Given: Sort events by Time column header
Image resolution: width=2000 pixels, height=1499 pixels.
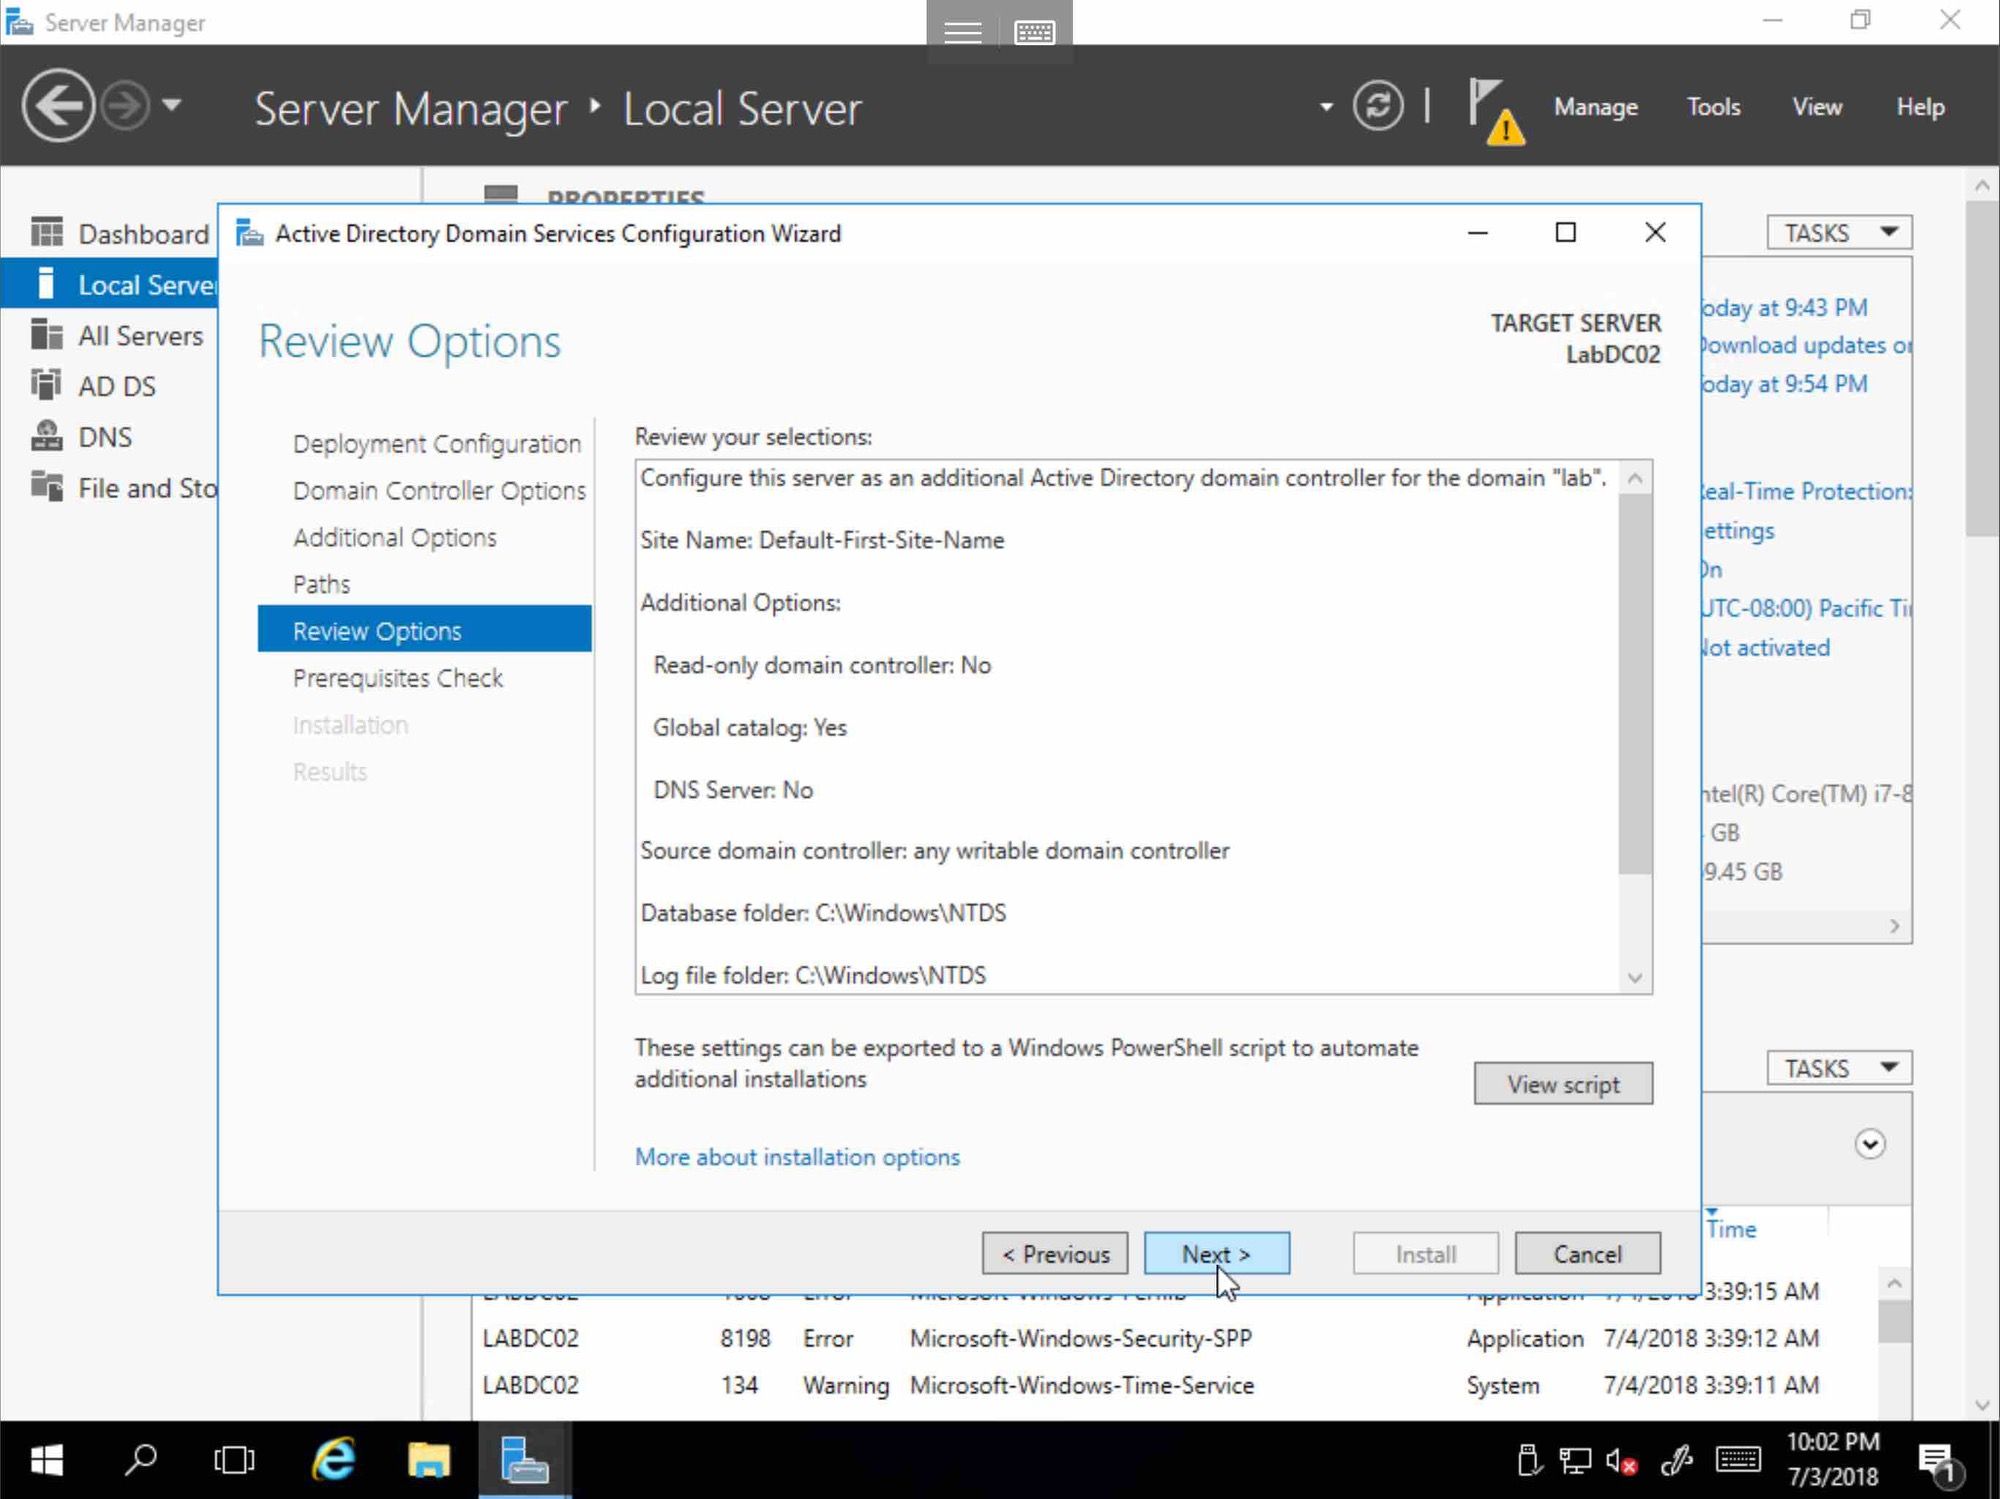Looking at the screenshot, I should pyautogui.click(x=1731, y=1229).
